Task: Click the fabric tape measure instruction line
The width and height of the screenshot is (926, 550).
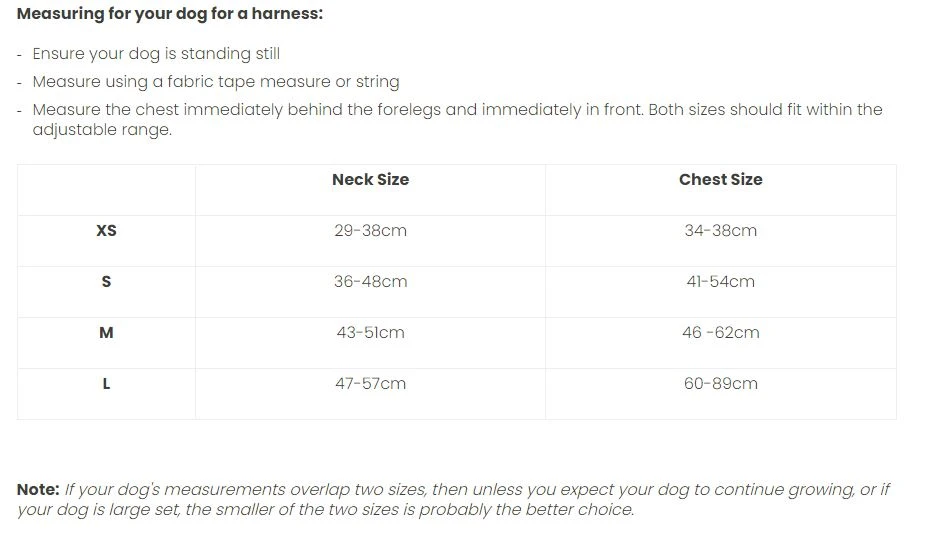Action: tap(215, 82)
